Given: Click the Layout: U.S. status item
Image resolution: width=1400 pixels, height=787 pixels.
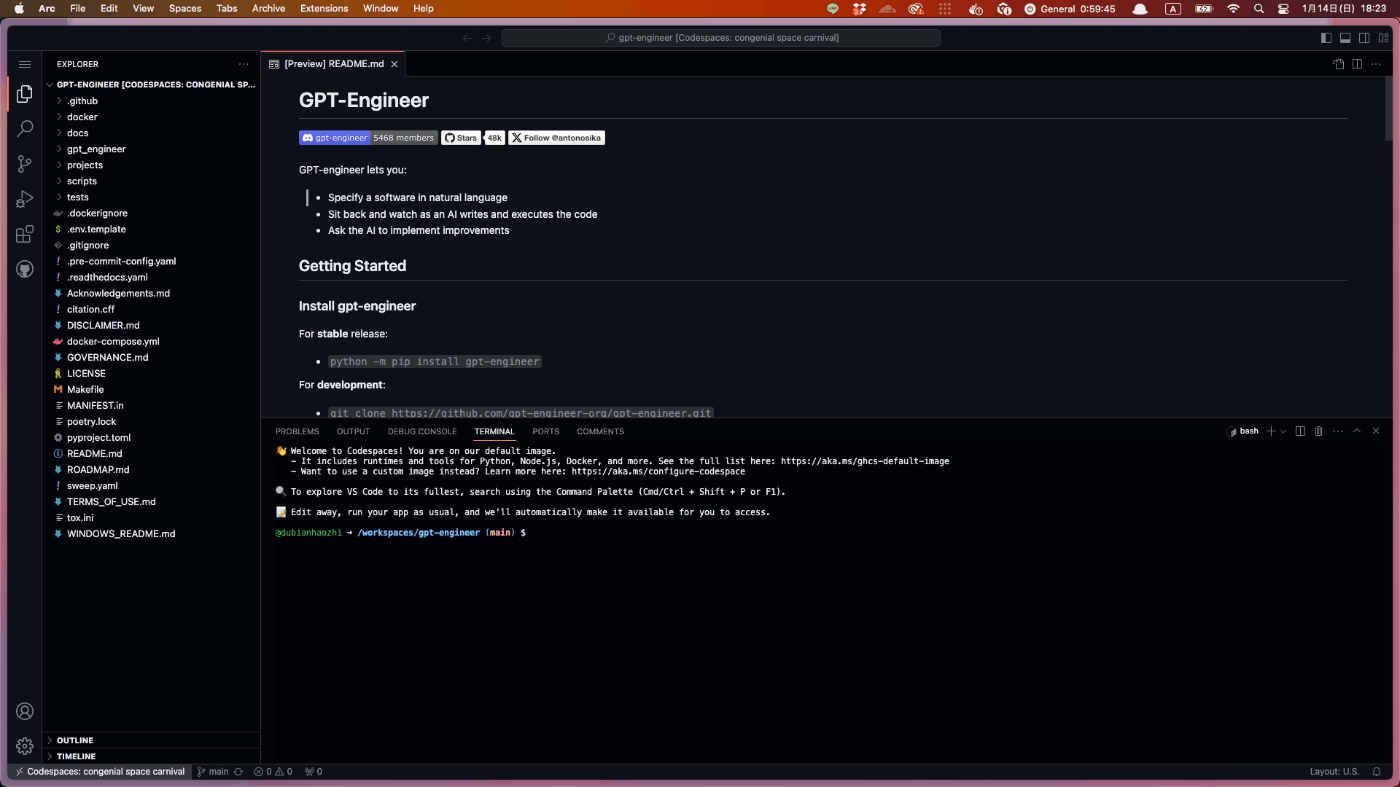Looking at the screenshot, I should point(1334,772).
